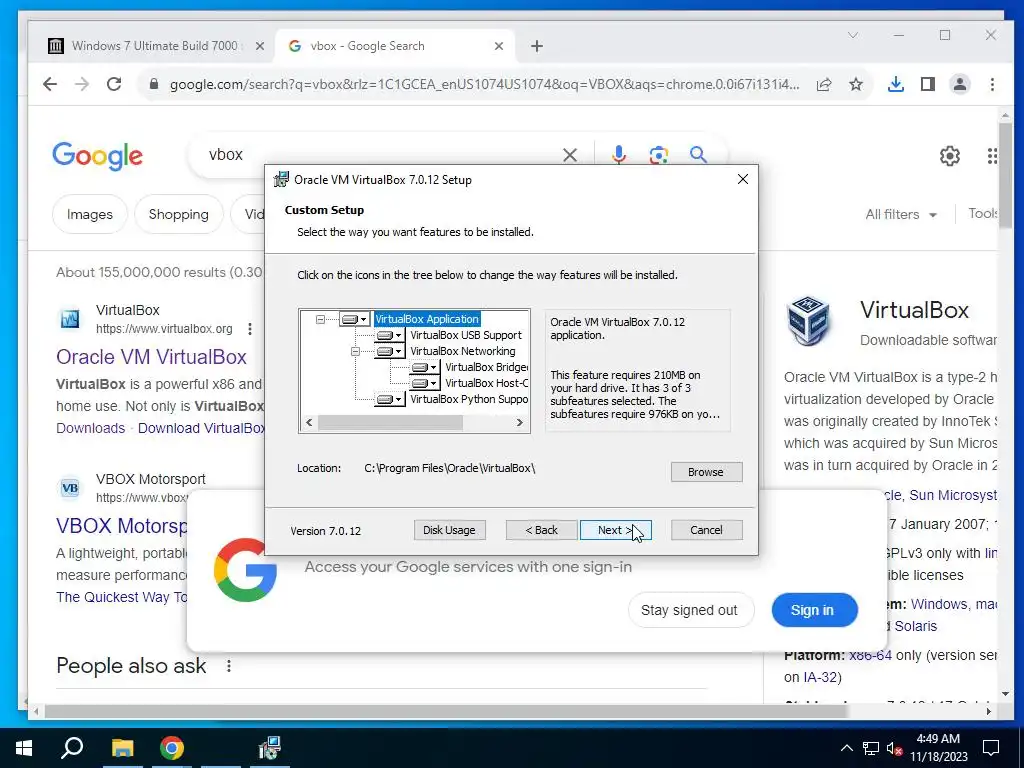
Task: Collapse the VirtualBox Application tree node
Action: [x=320, y=319]
